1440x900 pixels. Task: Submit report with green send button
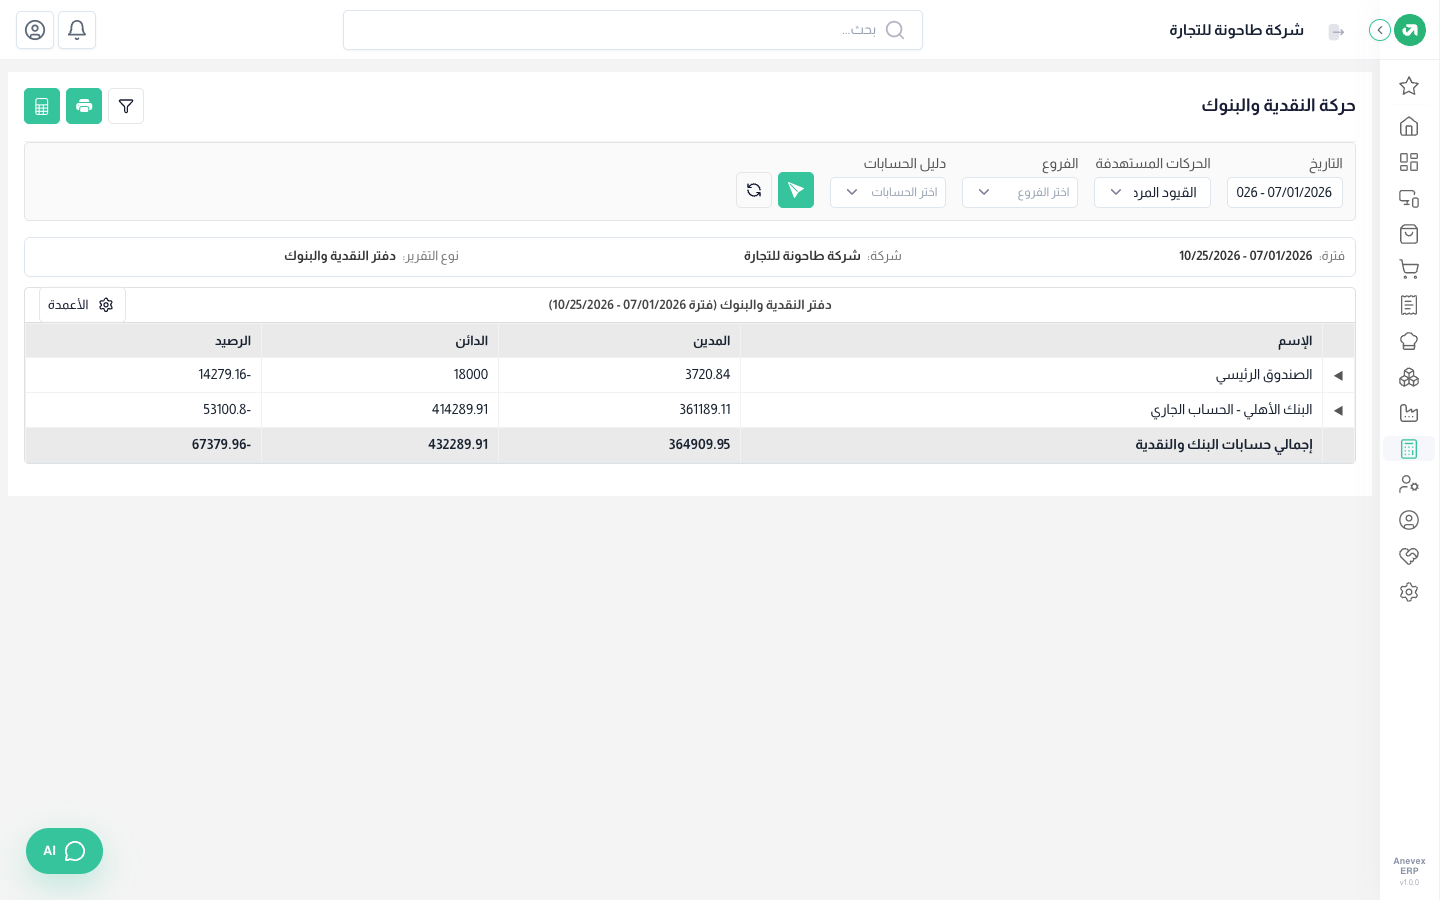[796, 190]
